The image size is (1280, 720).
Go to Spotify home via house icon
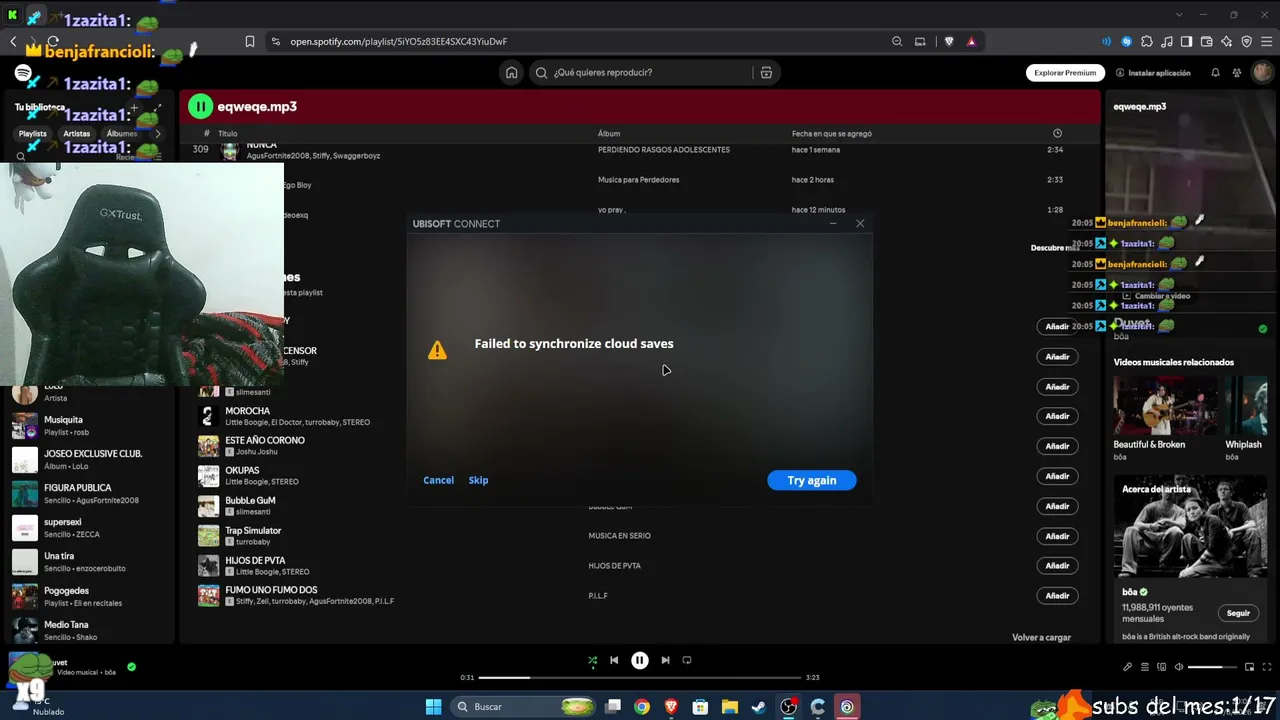coord(512,72)
